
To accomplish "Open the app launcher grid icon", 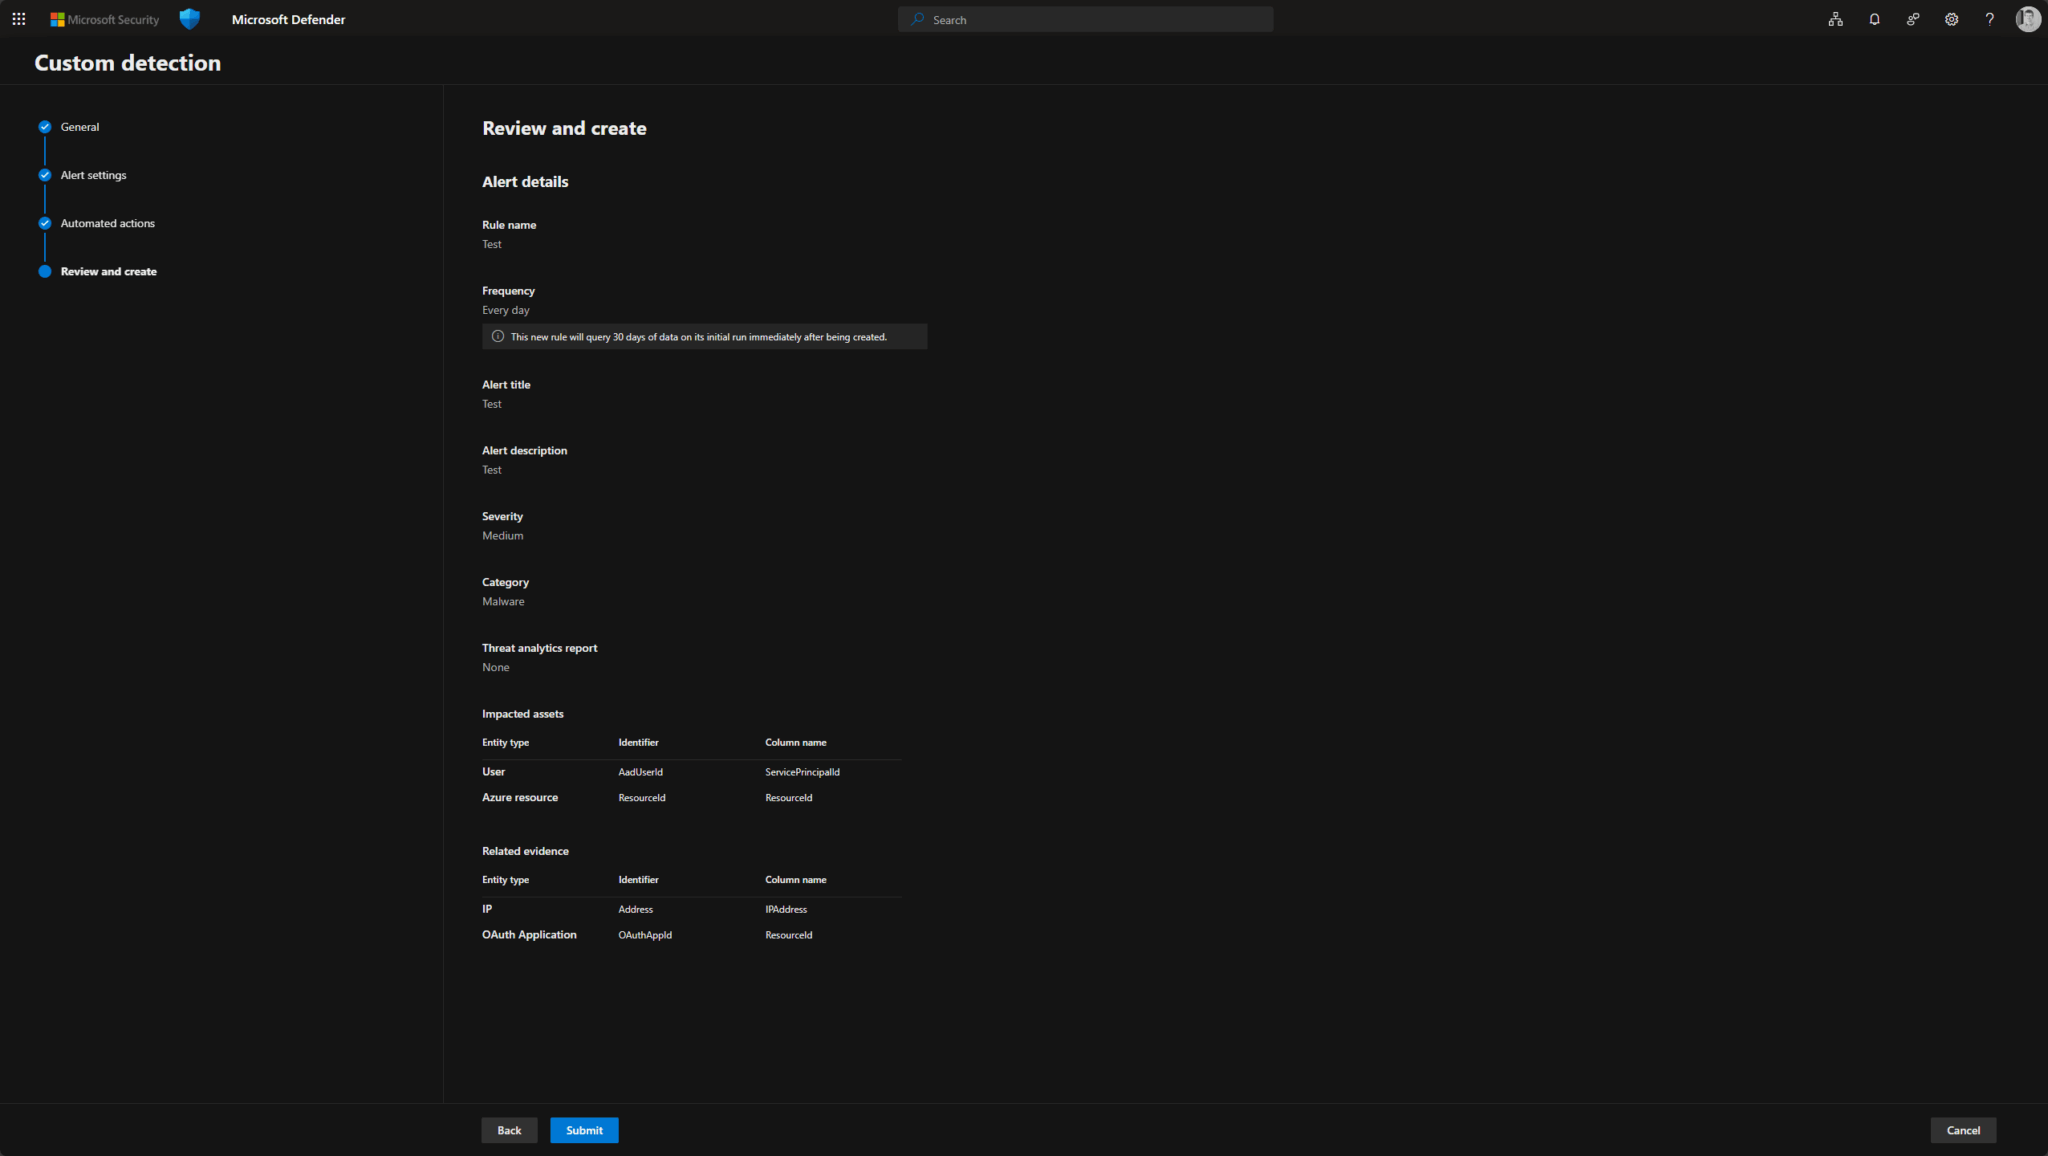I will click(18, 18).
